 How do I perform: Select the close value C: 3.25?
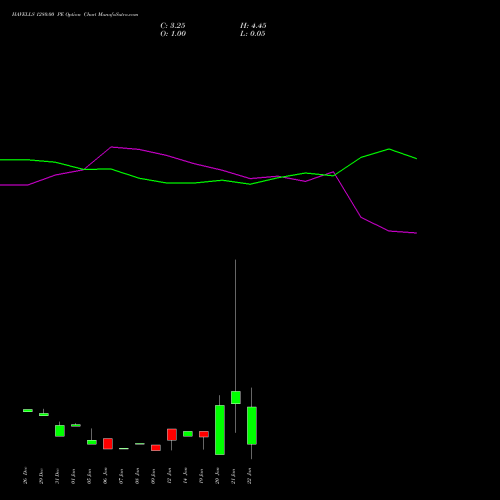pos(173,26)
